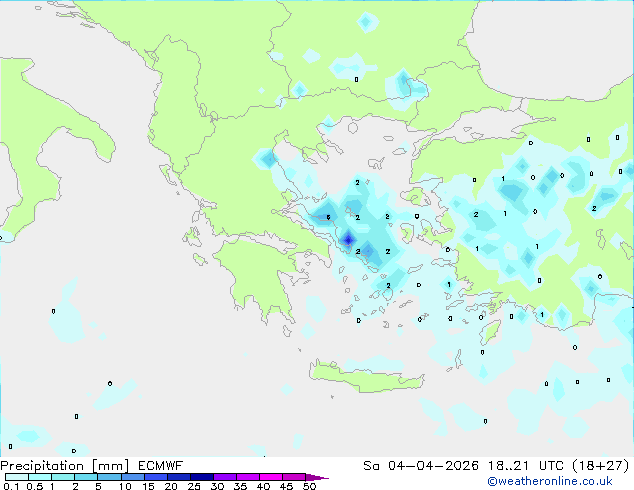Screen dimensions: 634x490
Task: Select the 25–30 mm legend color swatch
Action: pos(201,477)
